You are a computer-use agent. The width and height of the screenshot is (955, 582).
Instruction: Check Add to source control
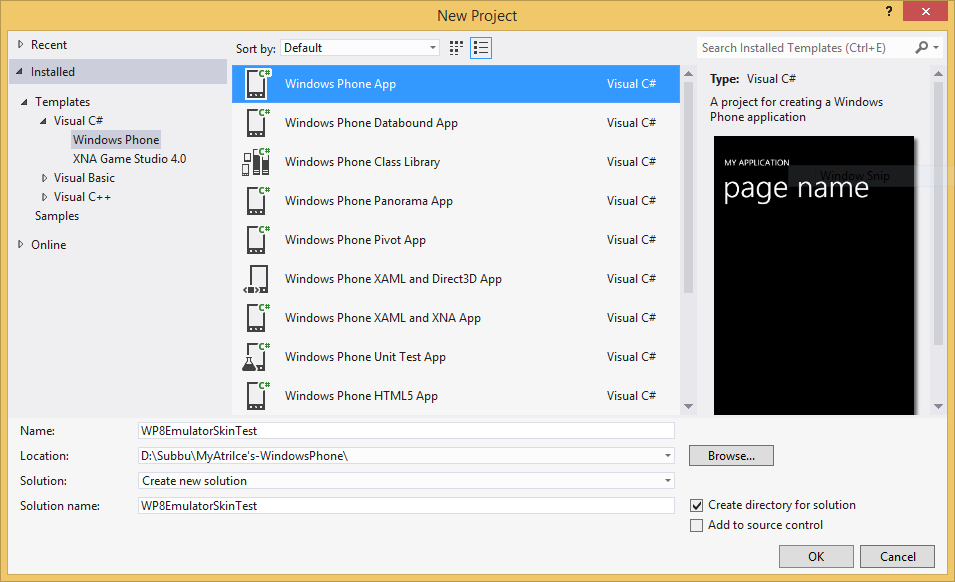(696, 524)
